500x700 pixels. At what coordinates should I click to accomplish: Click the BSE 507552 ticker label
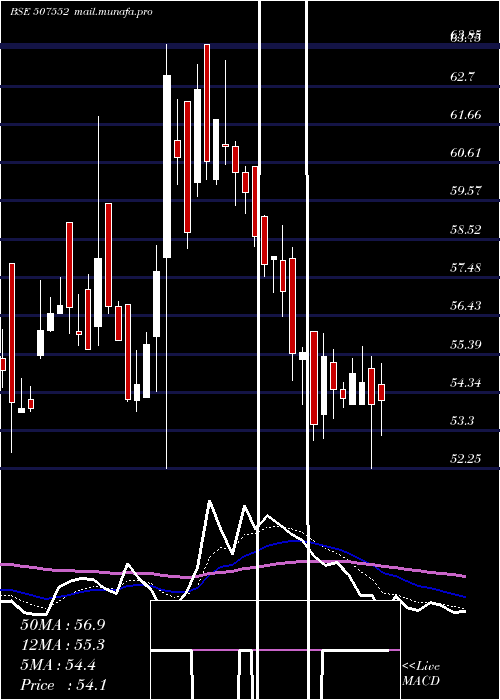(39, 12)
